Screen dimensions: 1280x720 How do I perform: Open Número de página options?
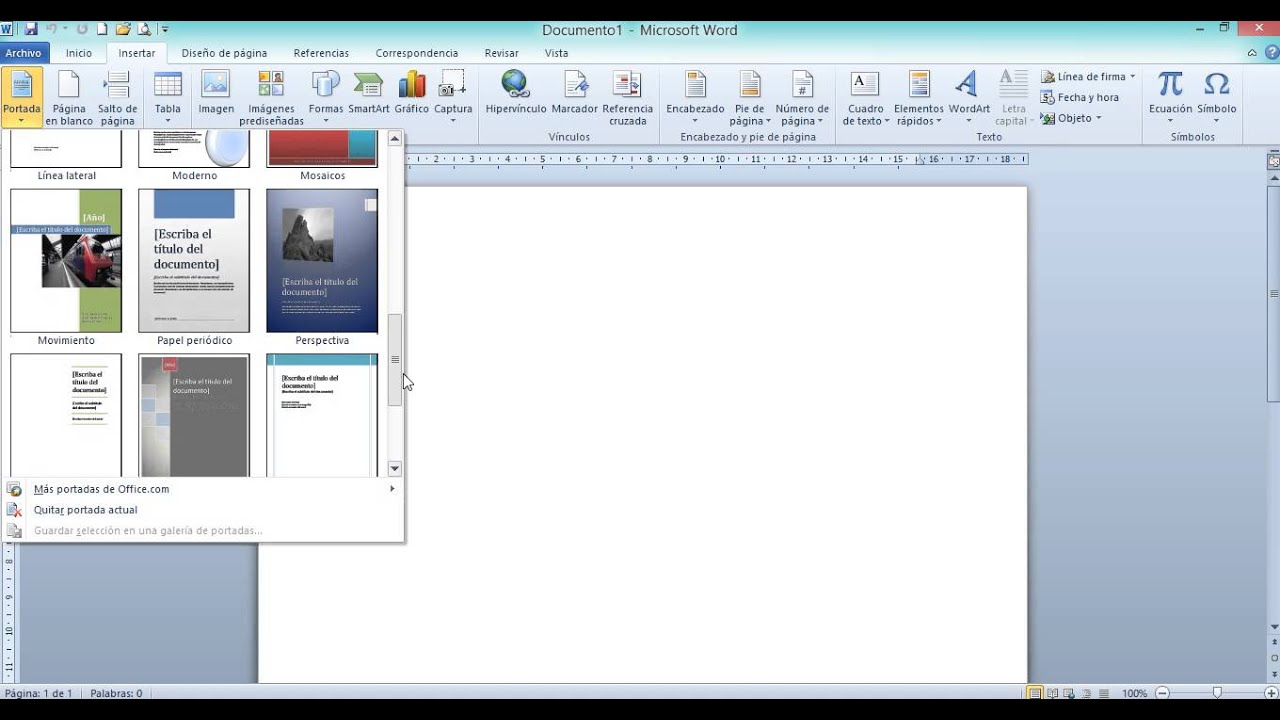point(802,99)
